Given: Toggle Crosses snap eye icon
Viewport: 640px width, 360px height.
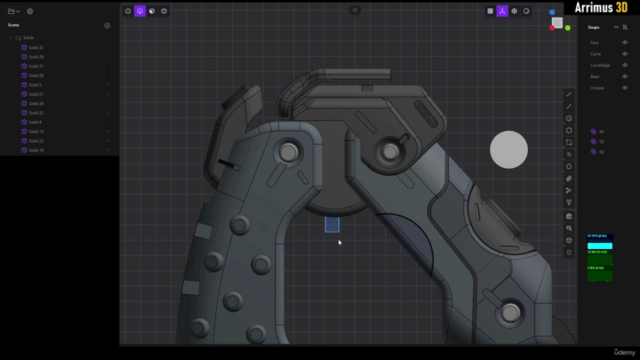Looking at the screenshot, I should pyautogui.click(x=625, y=88).
